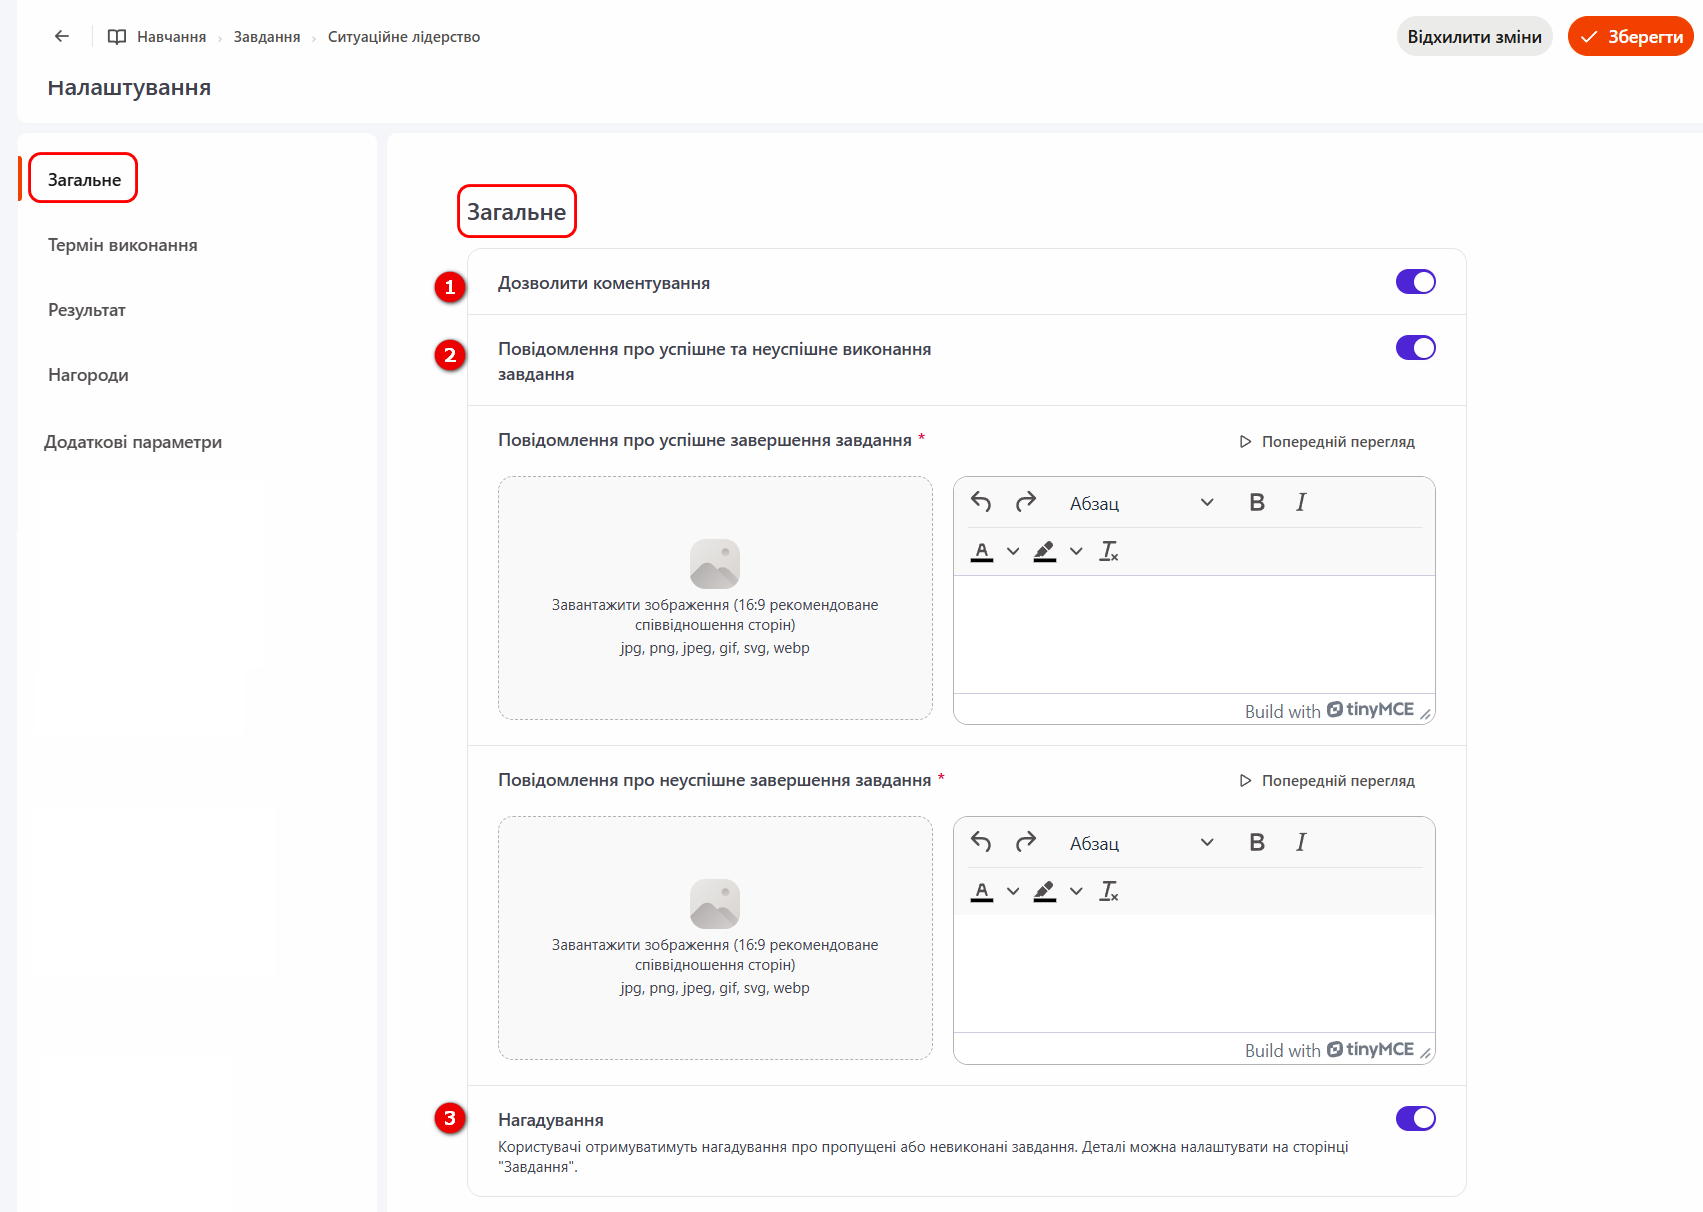The height and width of the screenshot is (1212, 1703).
Task: Open the Термін виконання section
Action: [123, 245]
